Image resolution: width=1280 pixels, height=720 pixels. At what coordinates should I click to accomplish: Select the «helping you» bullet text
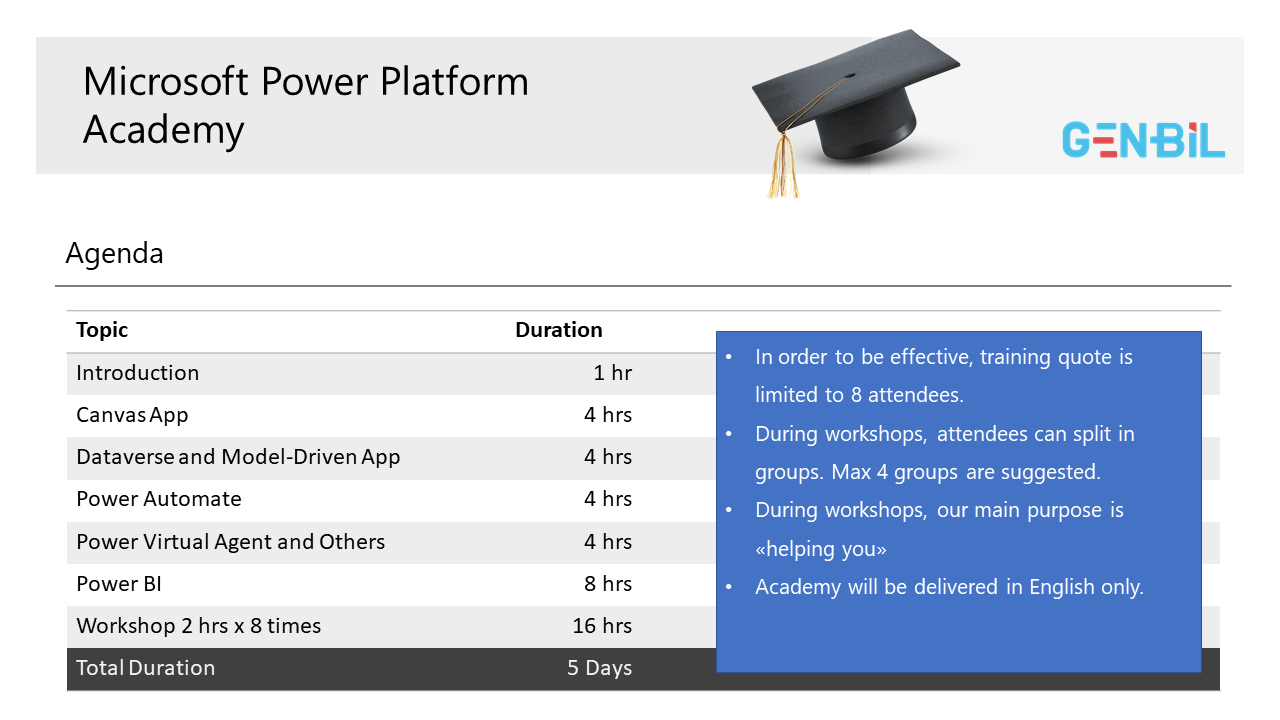pyautogui.click(x=939, y=529)
